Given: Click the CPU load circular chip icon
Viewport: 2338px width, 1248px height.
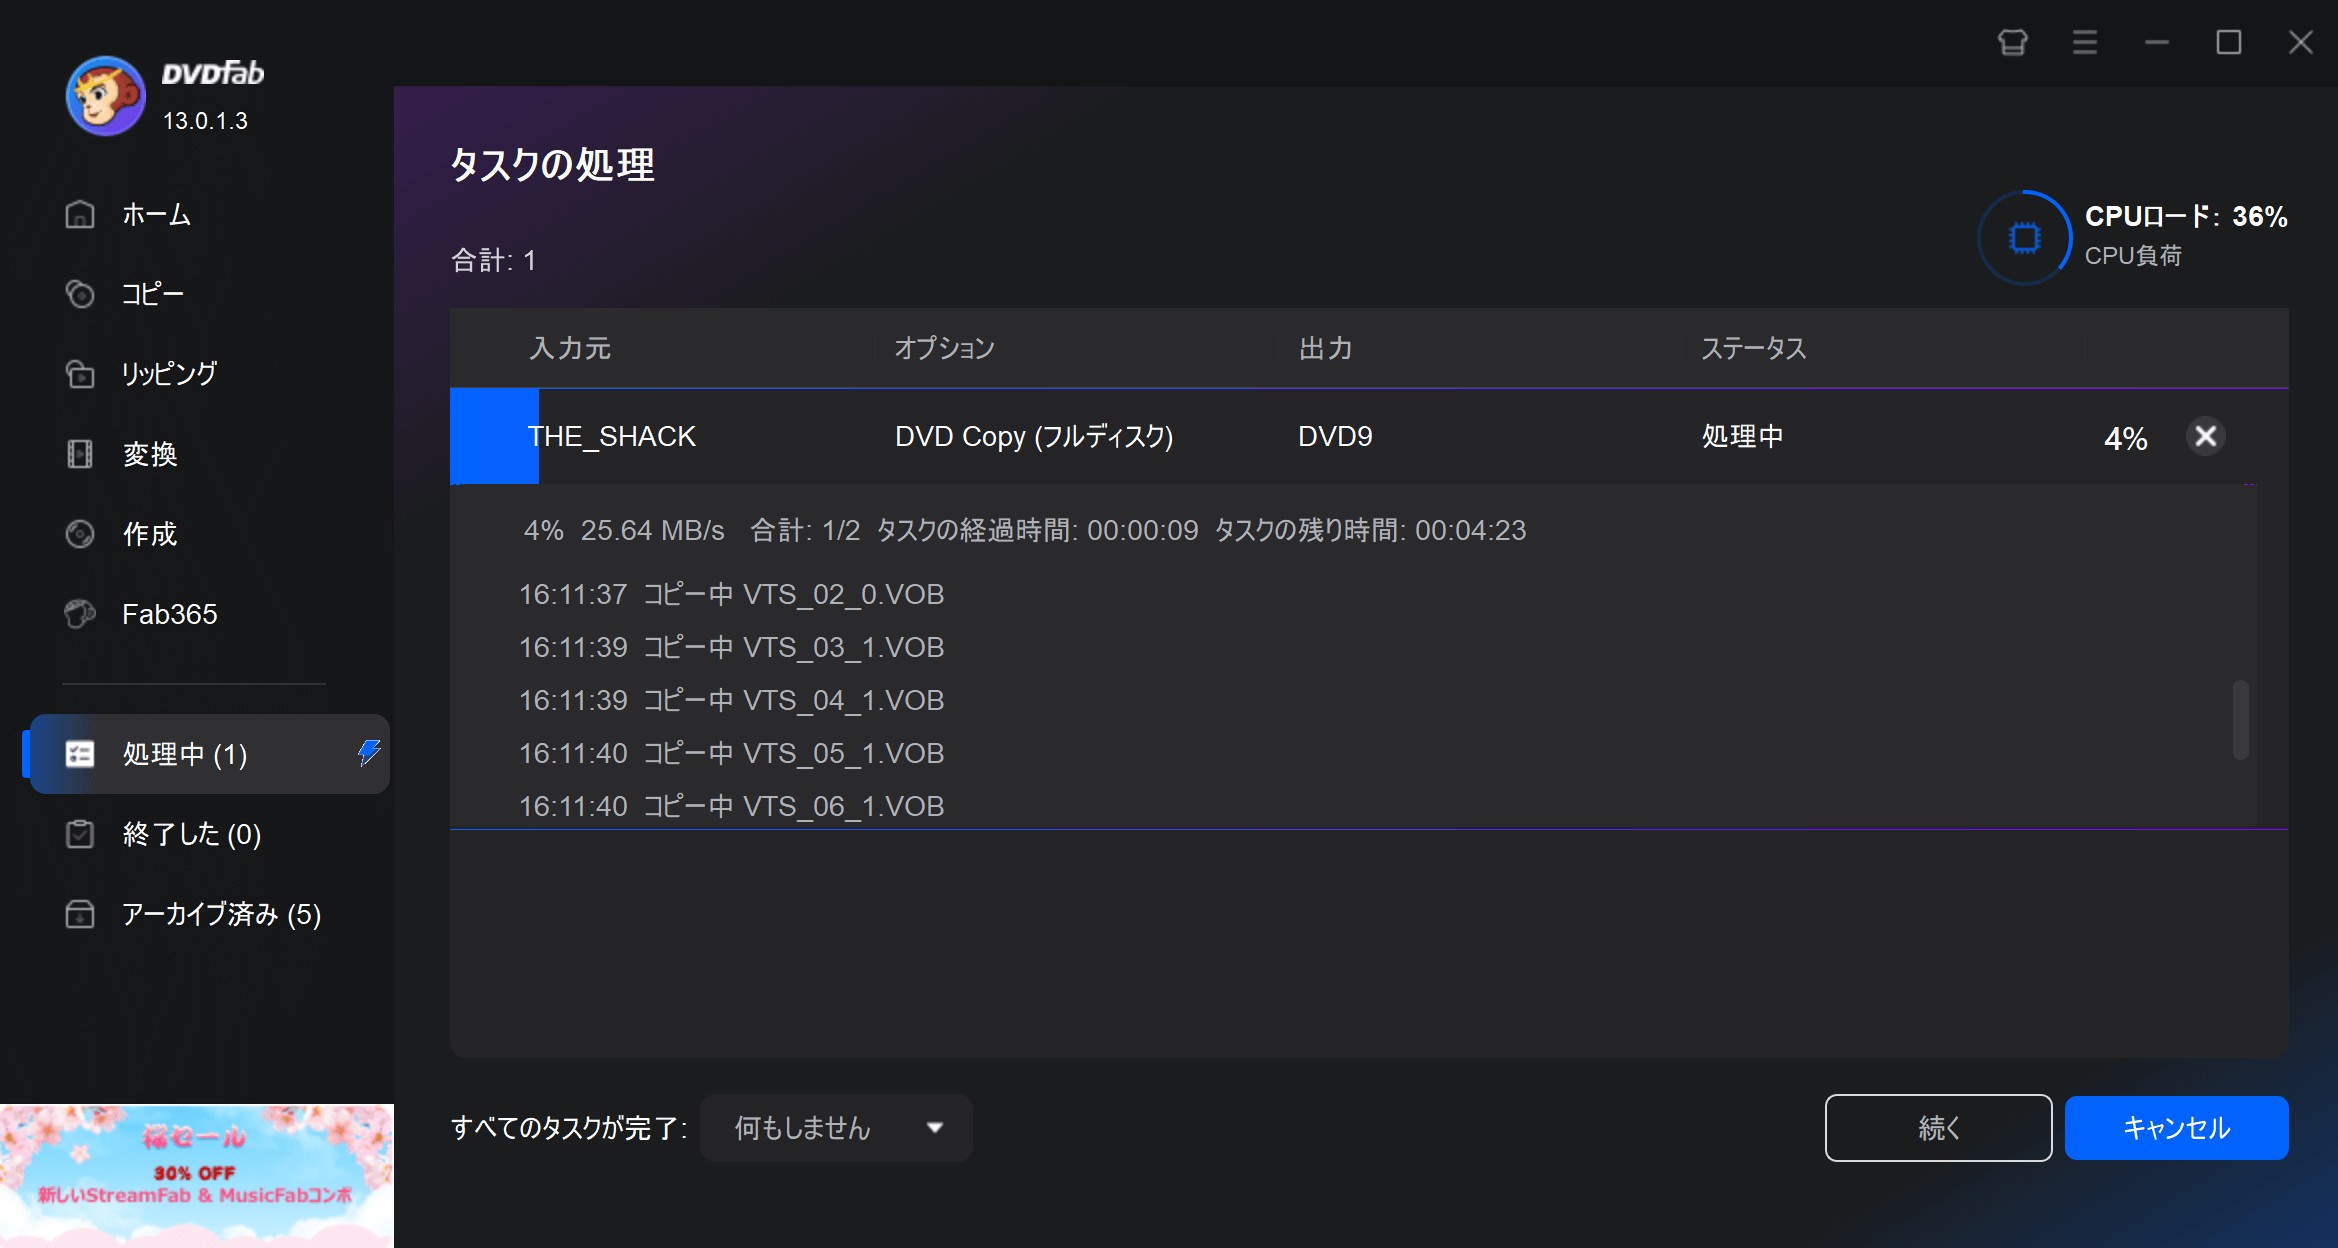Looking at the screenshot, I should 2024,238.
